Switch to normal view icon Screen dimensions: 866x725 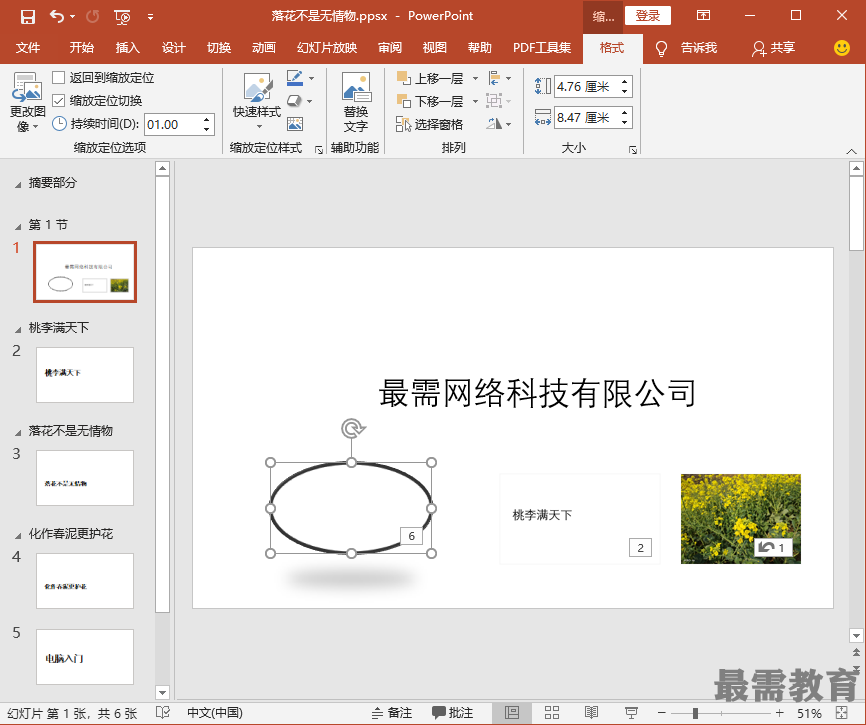pos(512,713)
